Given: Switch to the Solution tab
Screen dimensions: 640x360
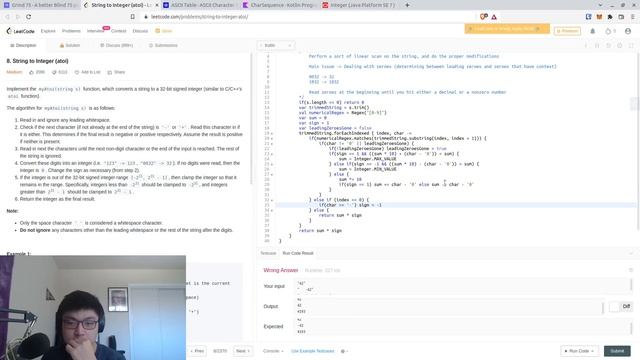Looking at the screenshot, I should [70, 45].
